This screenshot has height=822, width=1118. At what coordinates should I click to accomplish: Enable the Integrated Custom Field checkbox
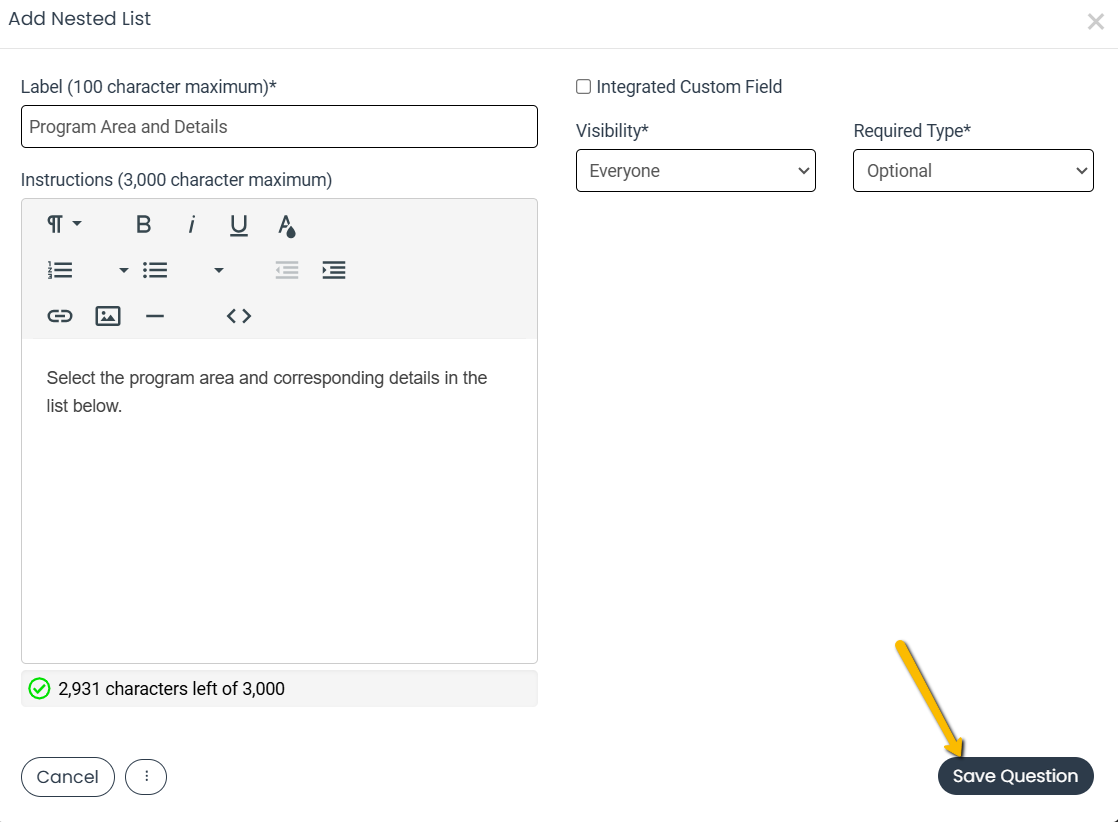pos(583,87)
